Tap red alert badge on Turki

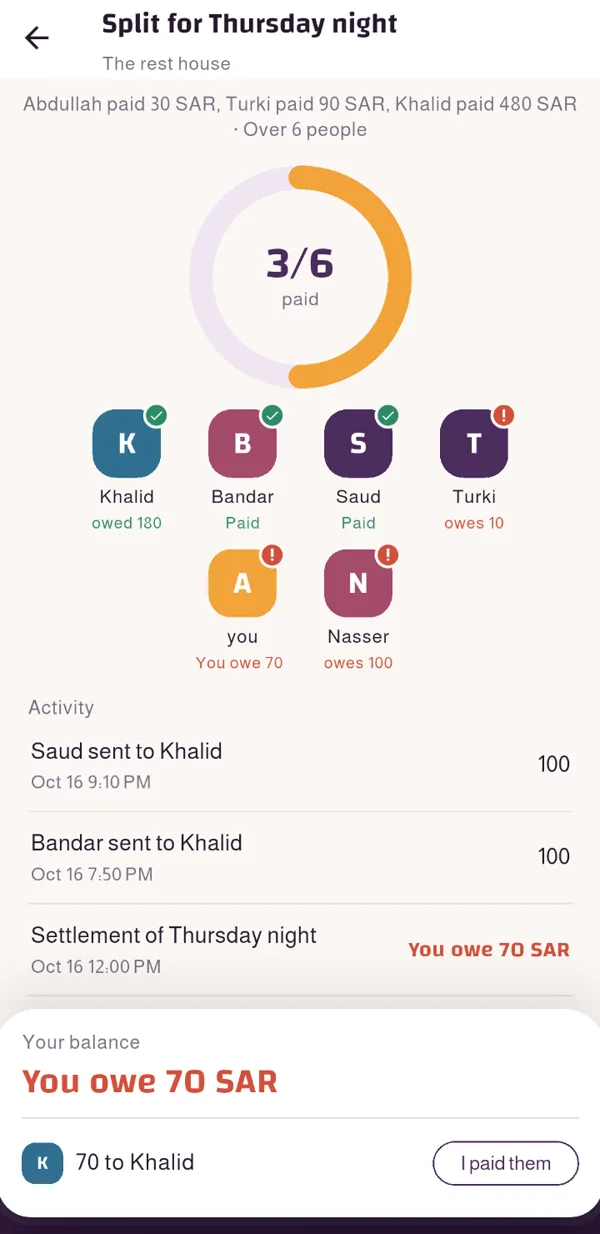504,415
